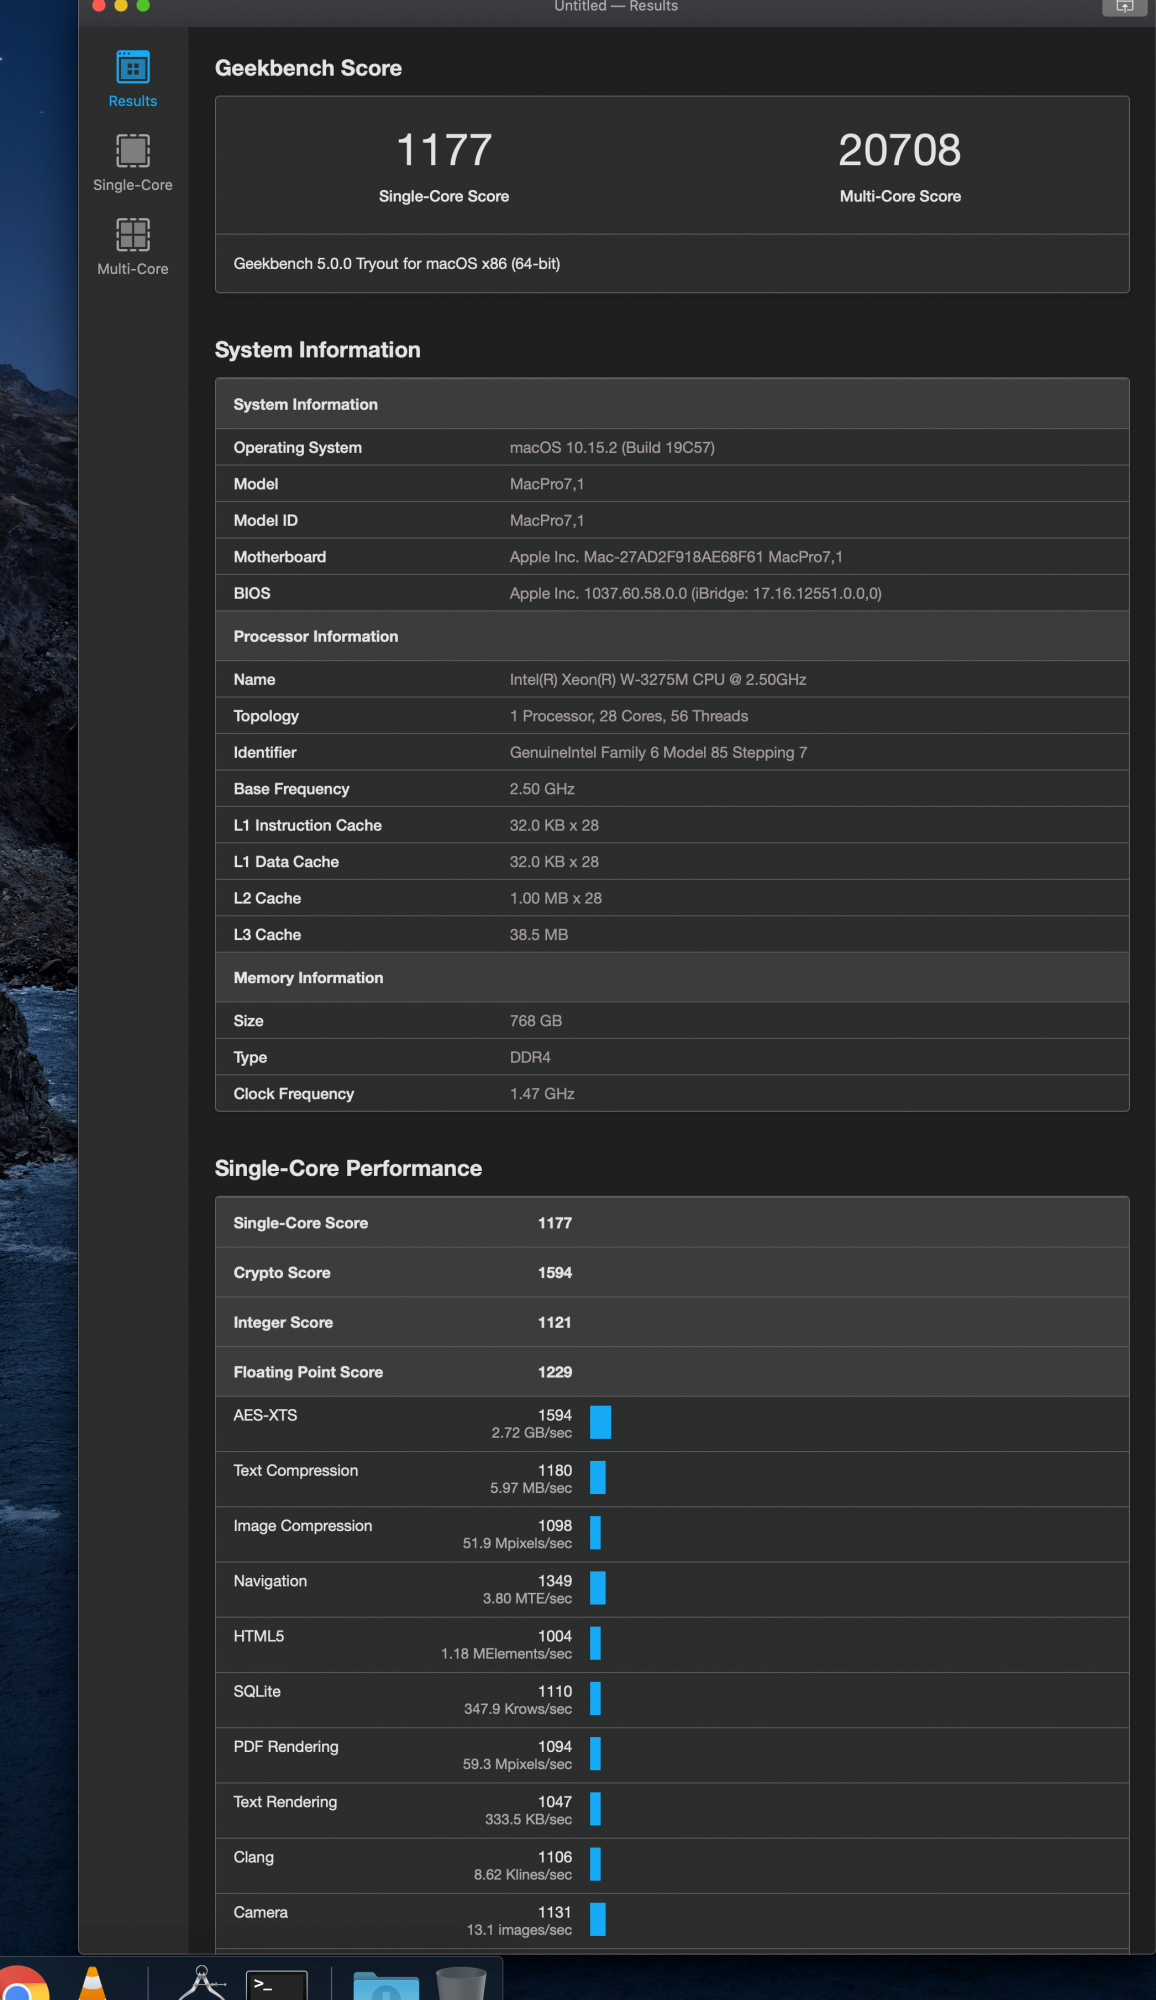Select the L2 Cache value 1.00 MB x 28
The image size is (1156, 2000).
(556, 899)
